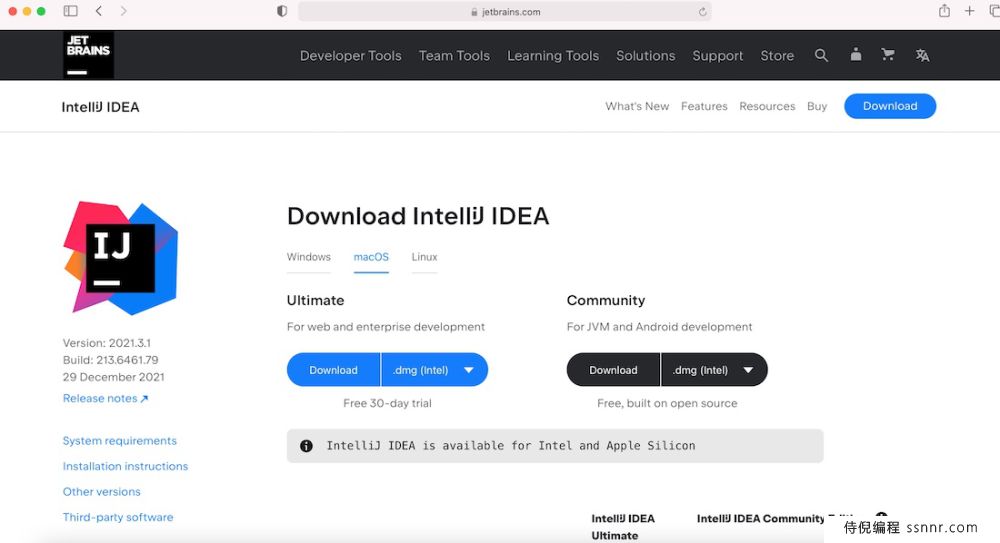Image resolution: width=1000 pixels, height=543 pixels.
Task: Open a new tab with the plus icon
Action: point(969,11)
